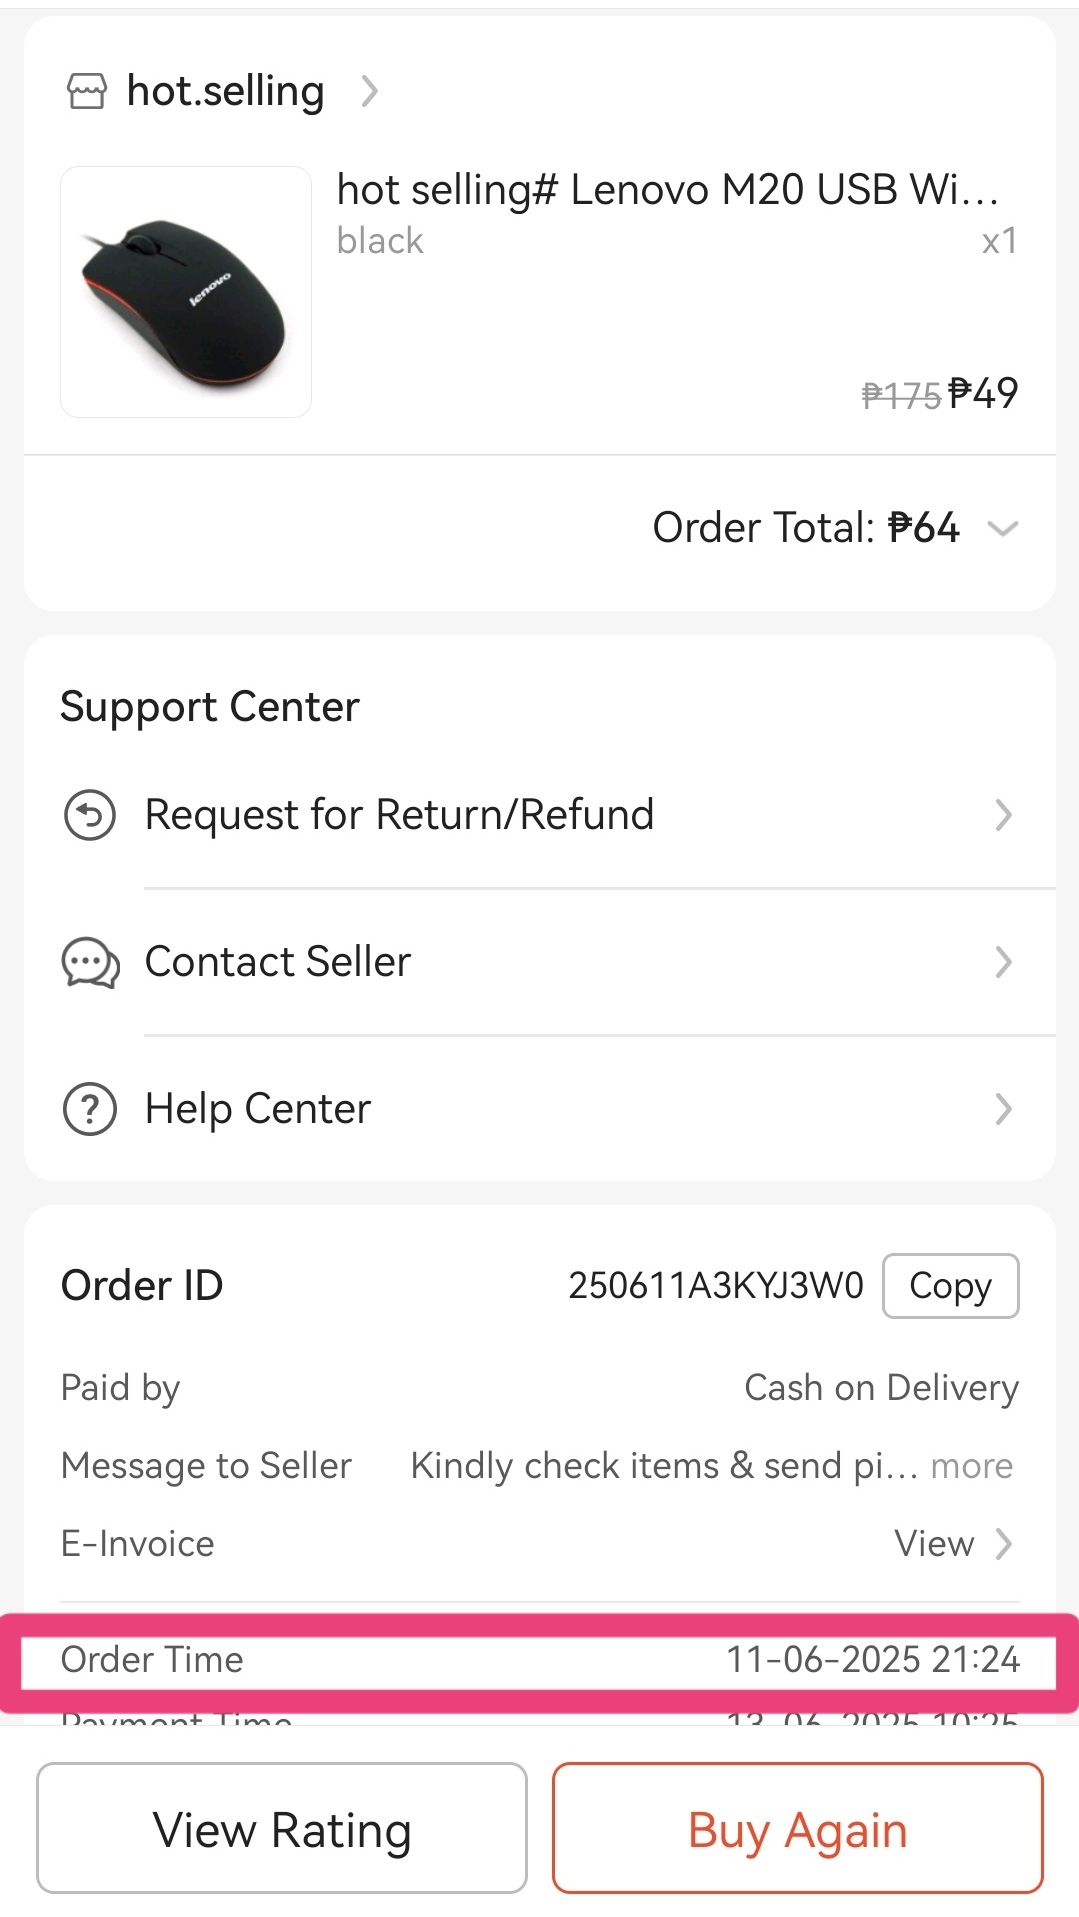
Task: Tap the shop storefront icon
Action: click(x=86, y=91)
